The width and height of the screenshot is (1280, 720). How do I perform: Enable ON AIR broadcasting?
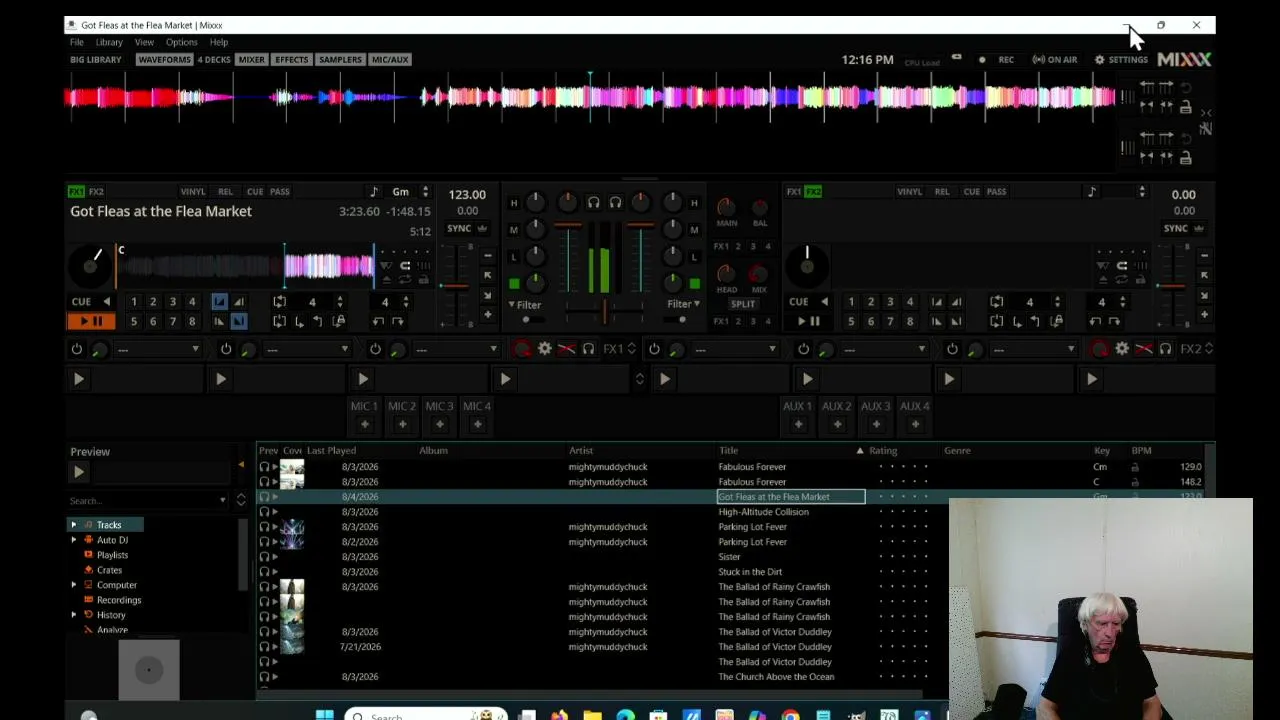(1055, 60)
